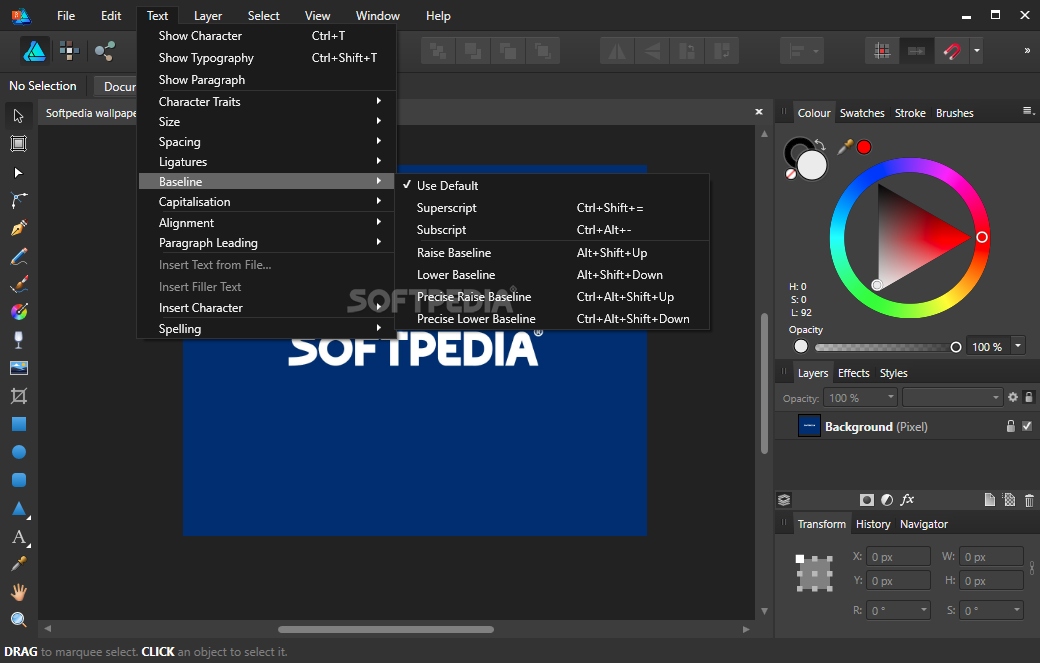Select the Colour Picker tool in toolbar
Screen dimensions: 1040x663
19,564
